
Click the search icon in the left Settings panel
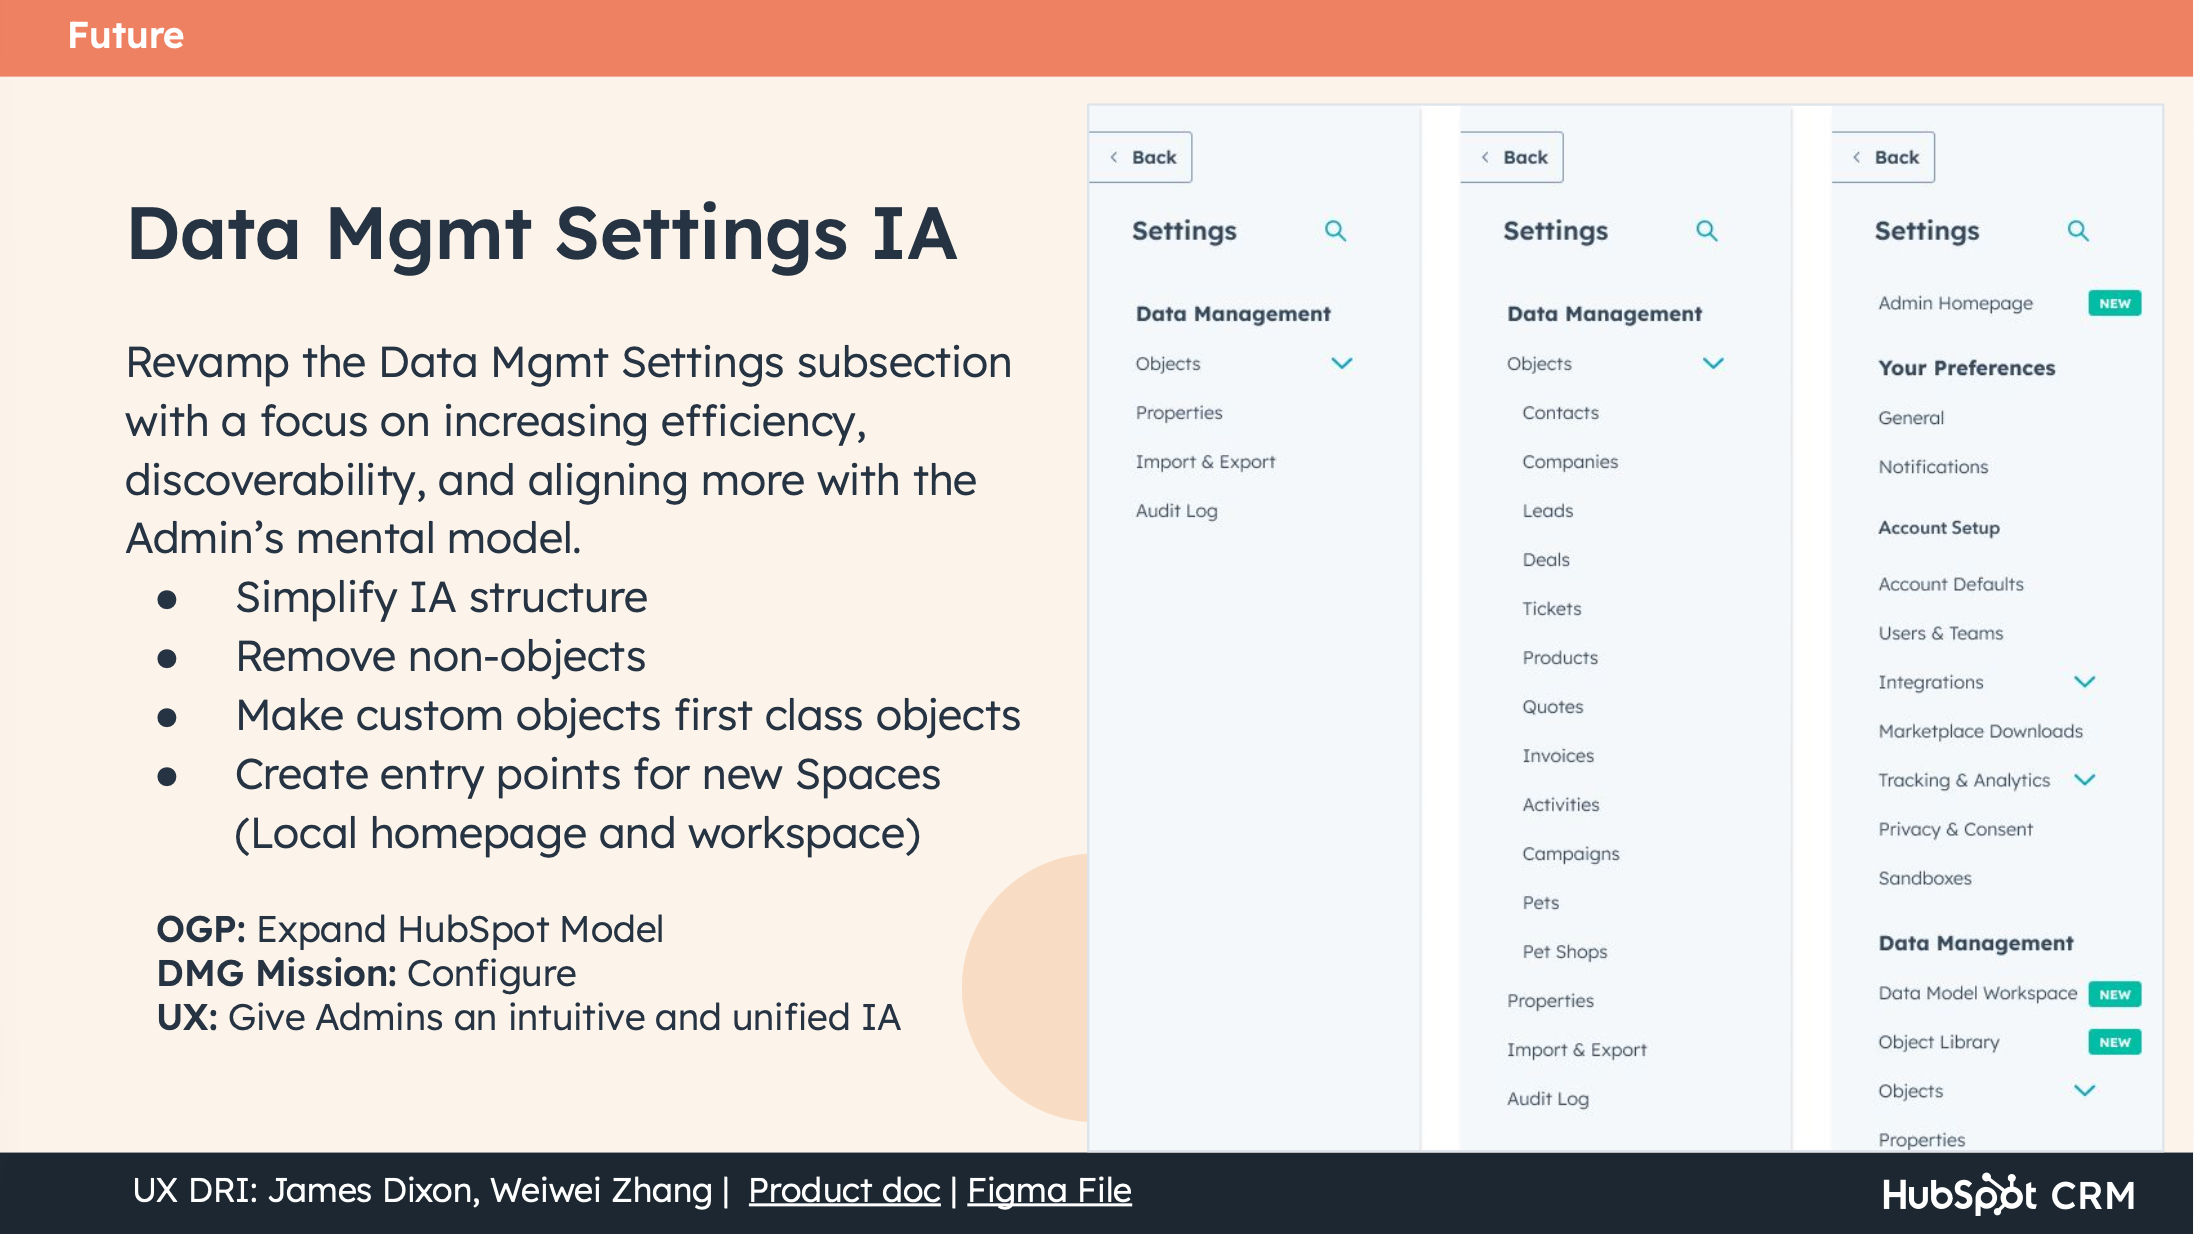[x=1335, y=231]
